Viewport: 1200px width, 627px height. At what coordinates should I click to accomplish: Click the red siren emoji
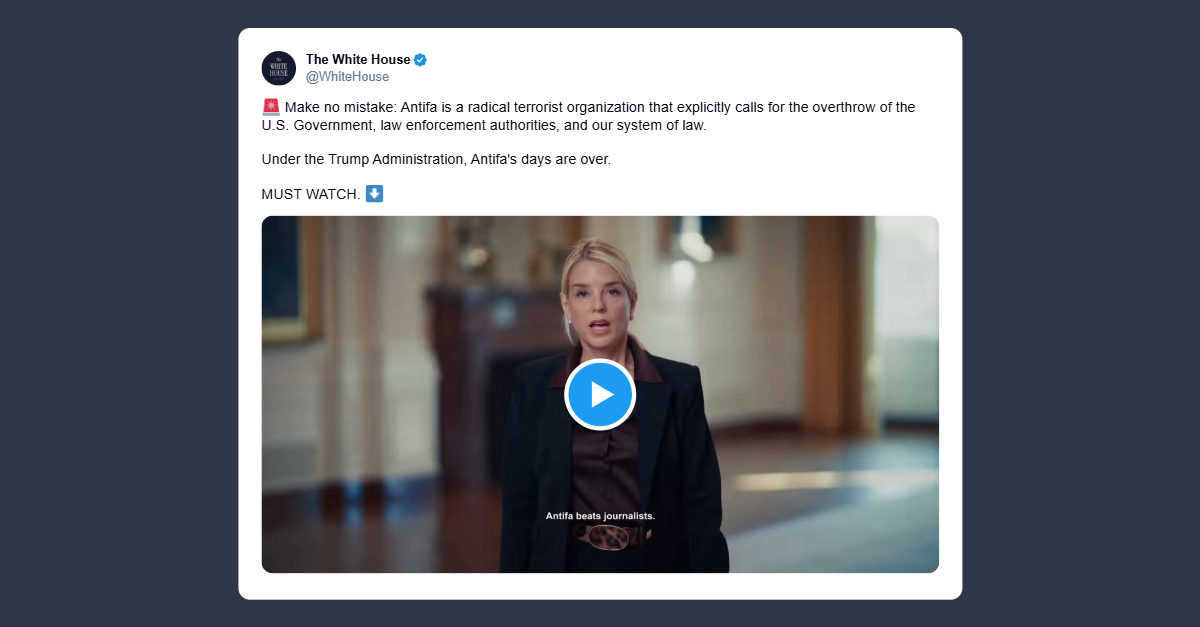point(270,107)
